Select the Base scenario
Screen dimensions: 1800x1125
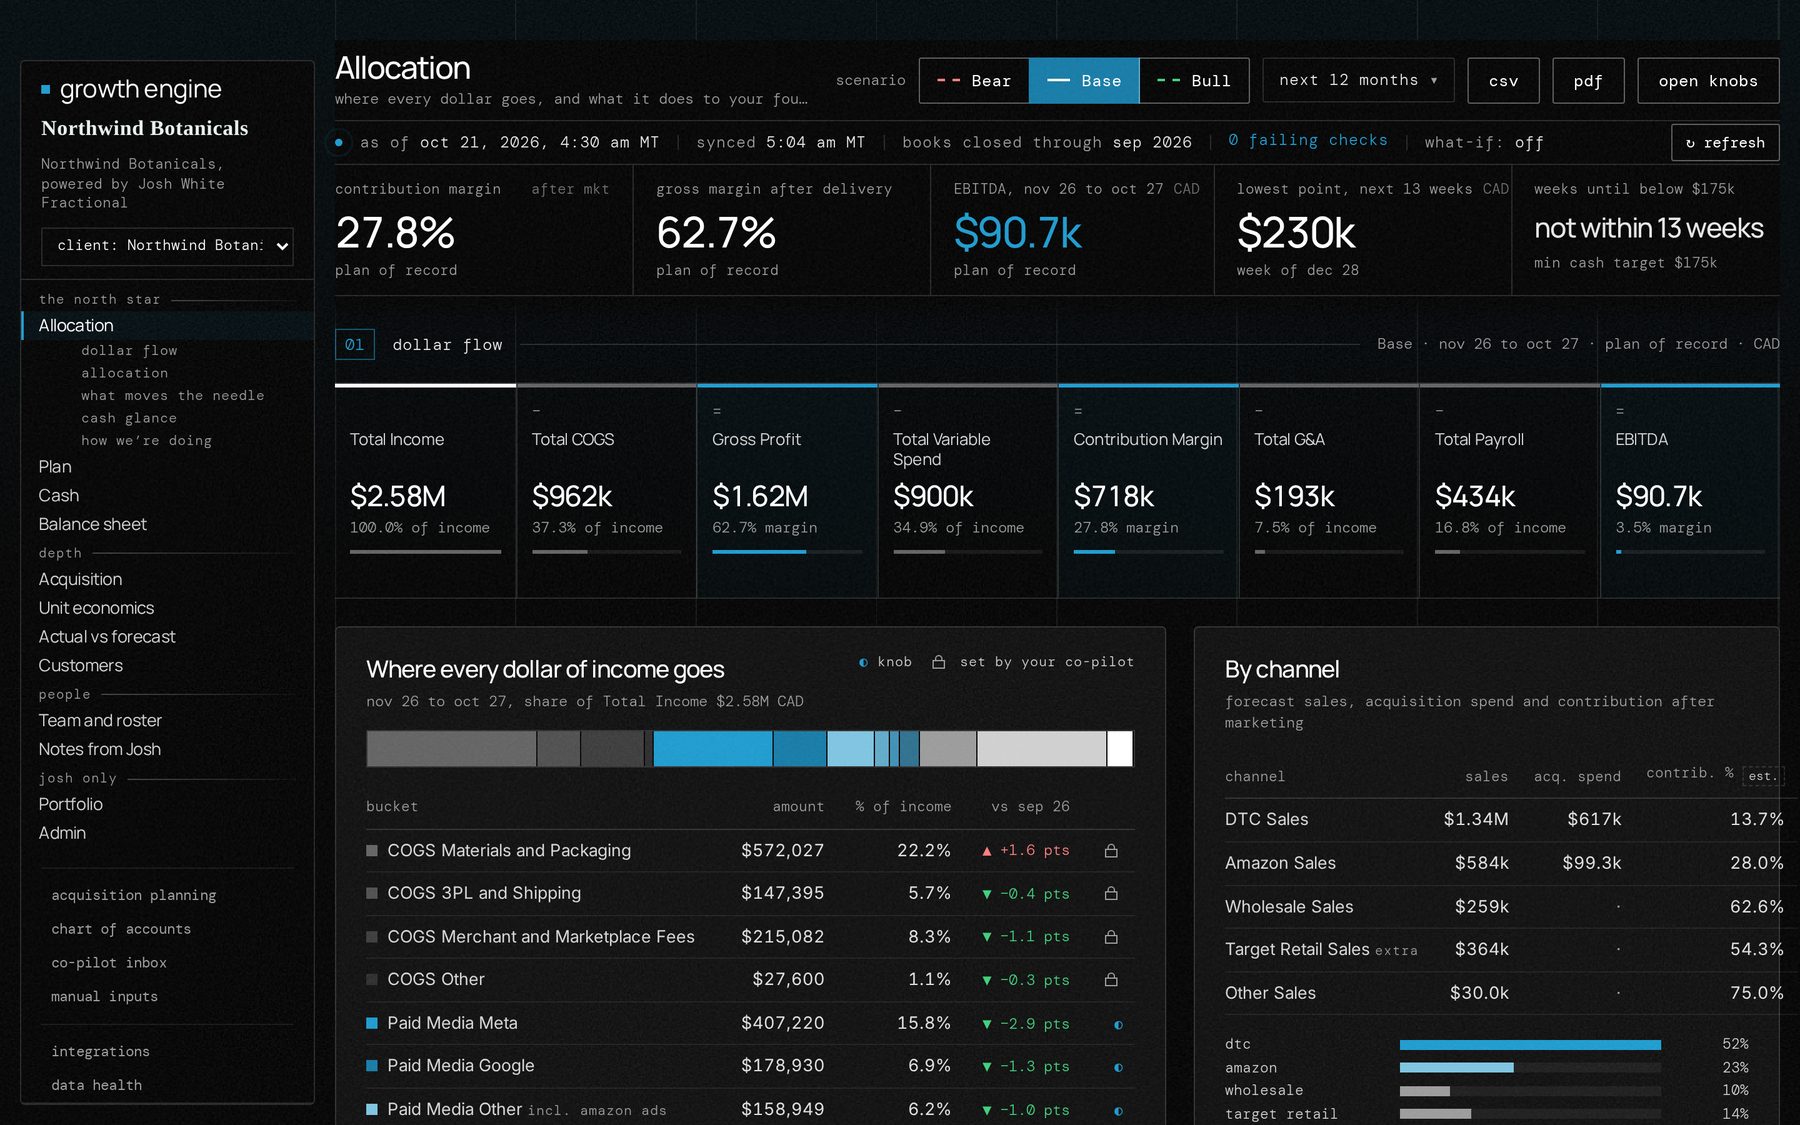click(1084, 81)
